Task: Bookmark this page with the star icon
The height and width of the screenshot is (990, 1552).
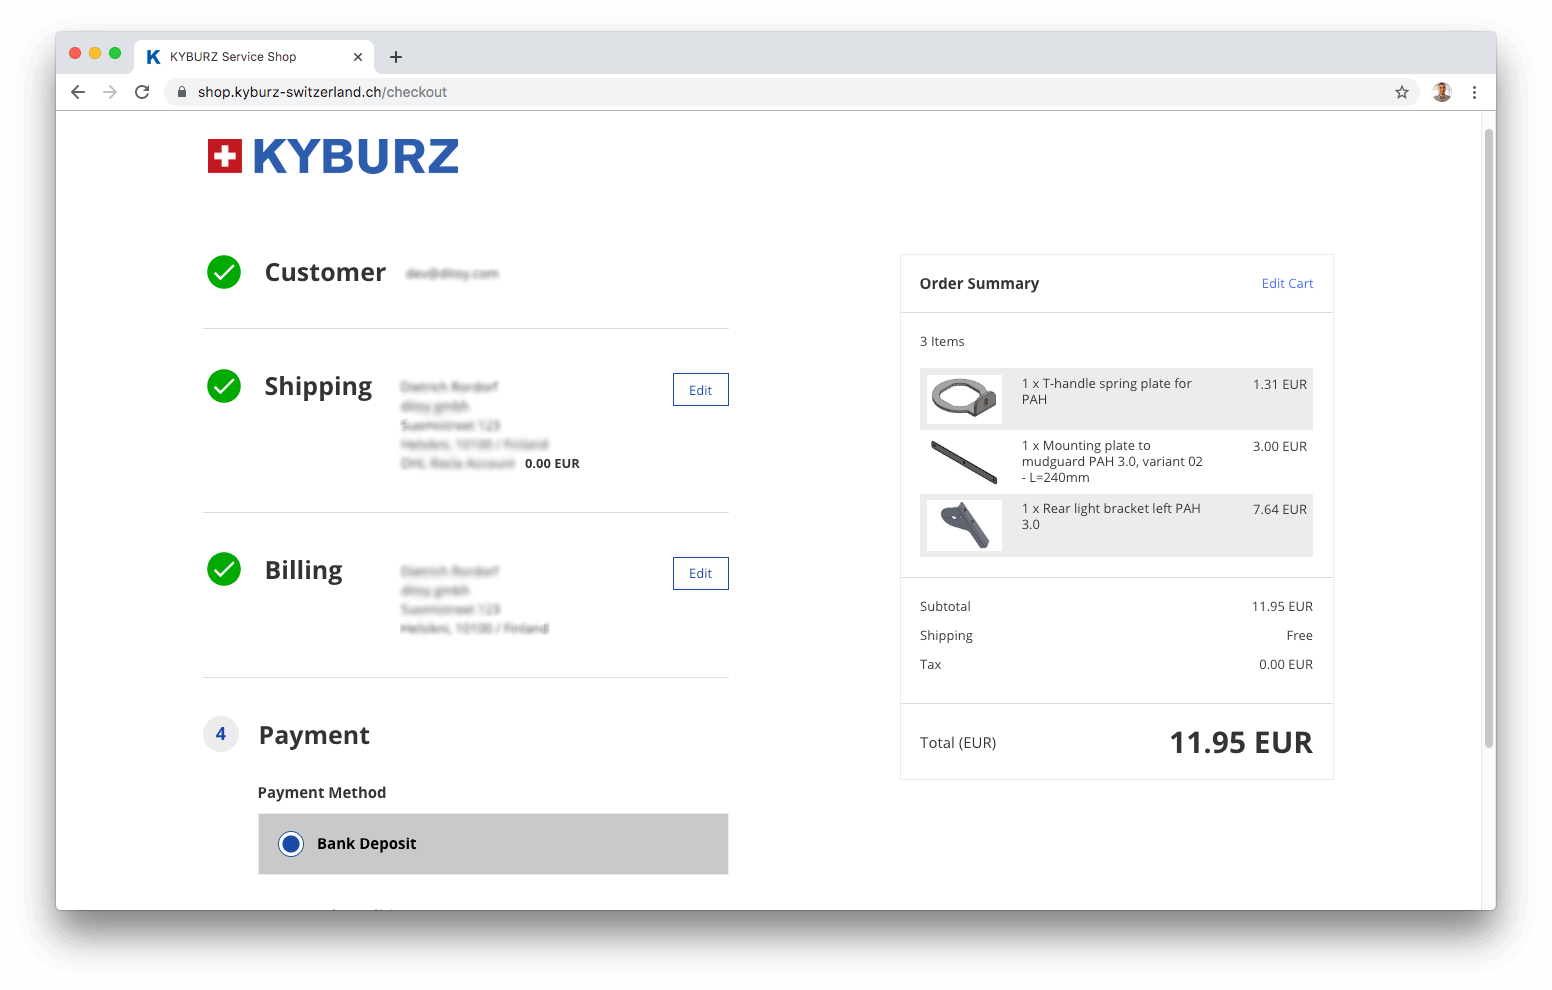Action: click(1402, 92)
